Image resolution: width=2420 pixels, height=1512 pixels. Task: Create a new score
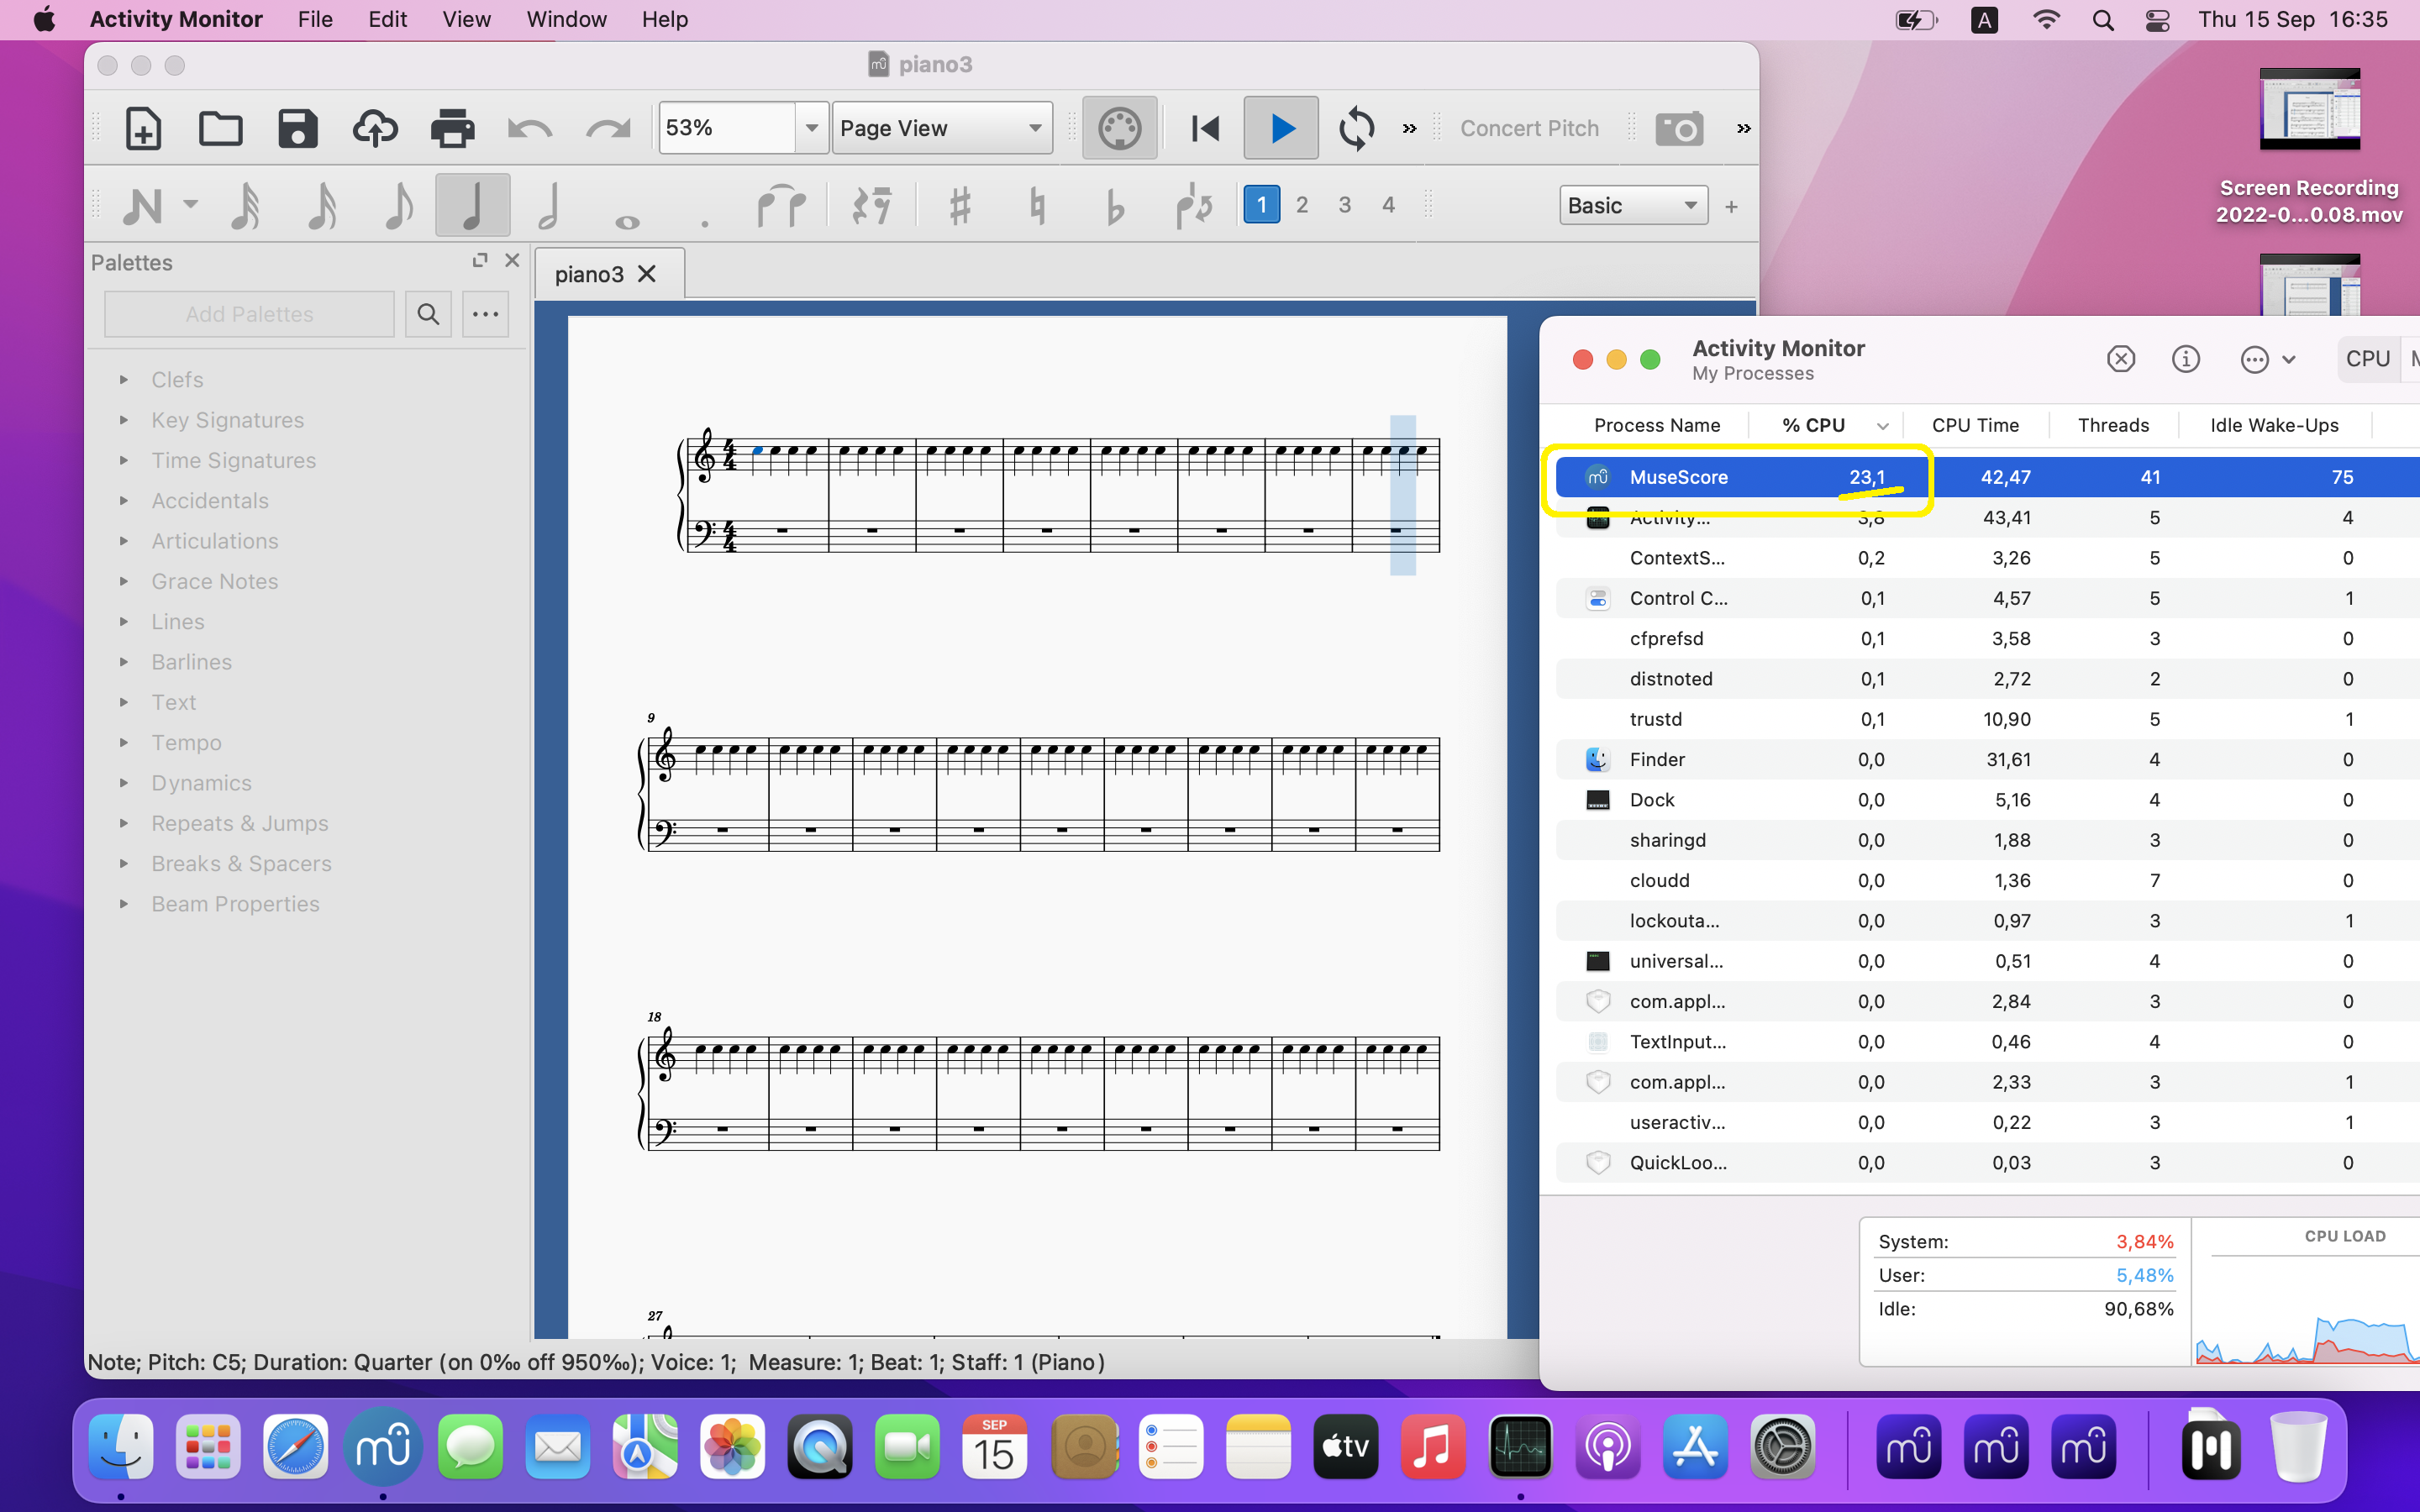pyautogui.click(x=142, y=128)
